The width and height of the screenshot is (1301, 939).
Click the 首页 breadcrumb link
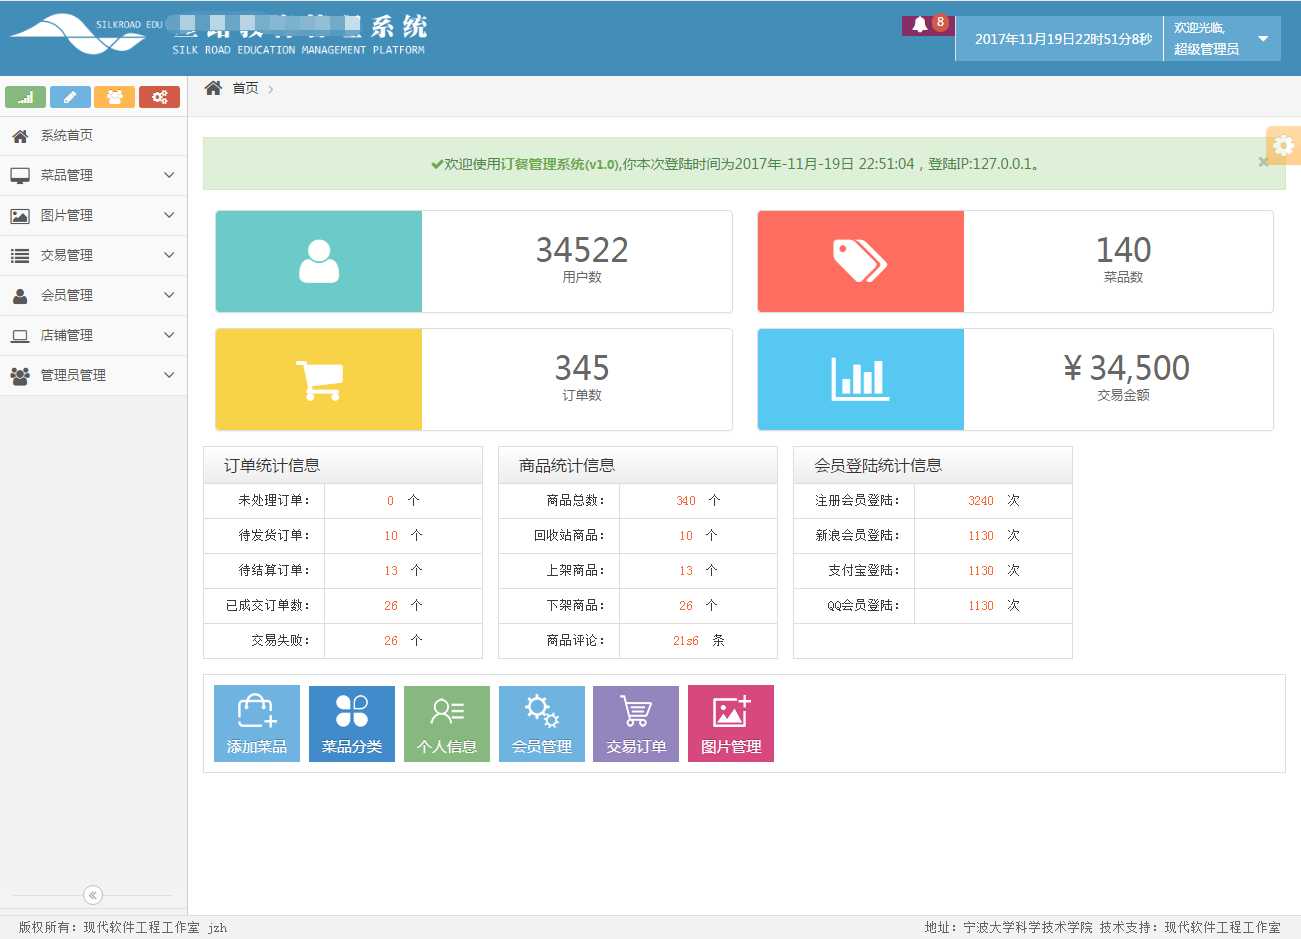coord(245,88)
